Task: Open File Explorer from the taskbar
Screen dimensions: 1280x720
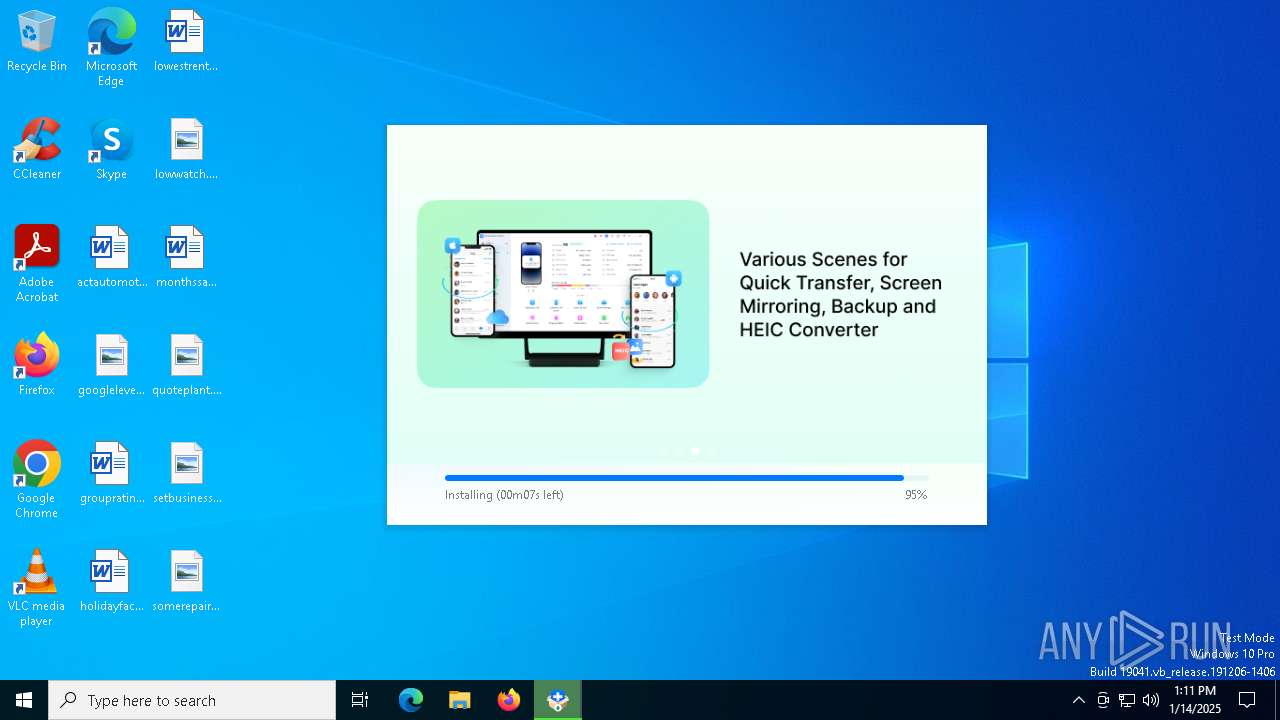Action: coord(460,700)
